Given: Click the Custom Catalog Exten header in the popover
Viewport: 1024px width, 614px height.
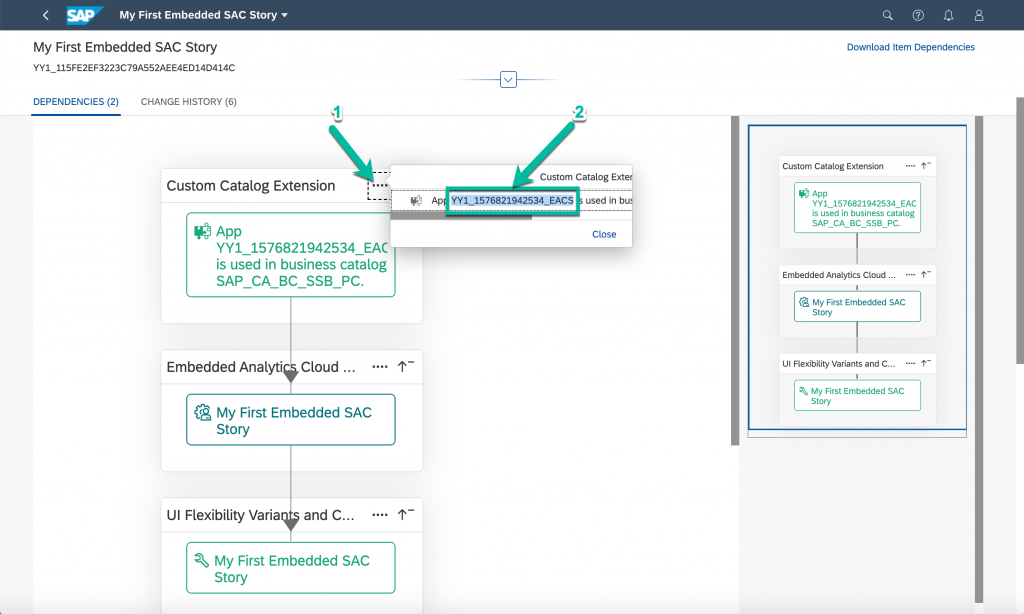Looking at the screenshot, I should pyautogui.click(x=586, y=177).
